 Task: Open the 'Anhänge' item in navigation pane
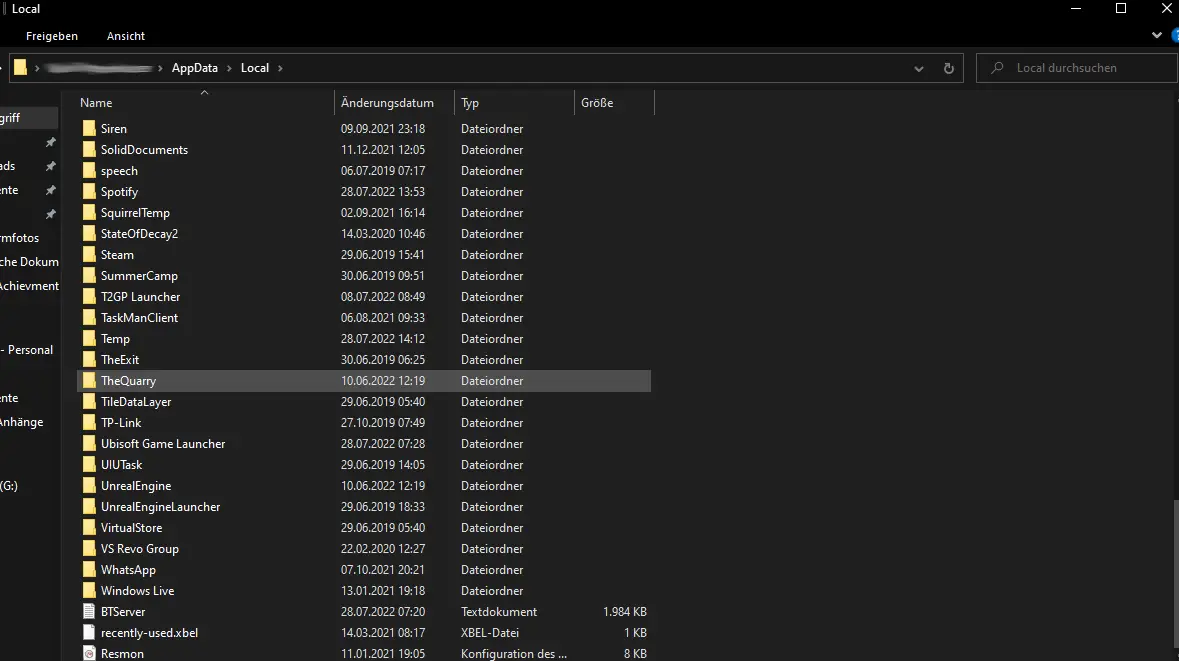[22, 422]
